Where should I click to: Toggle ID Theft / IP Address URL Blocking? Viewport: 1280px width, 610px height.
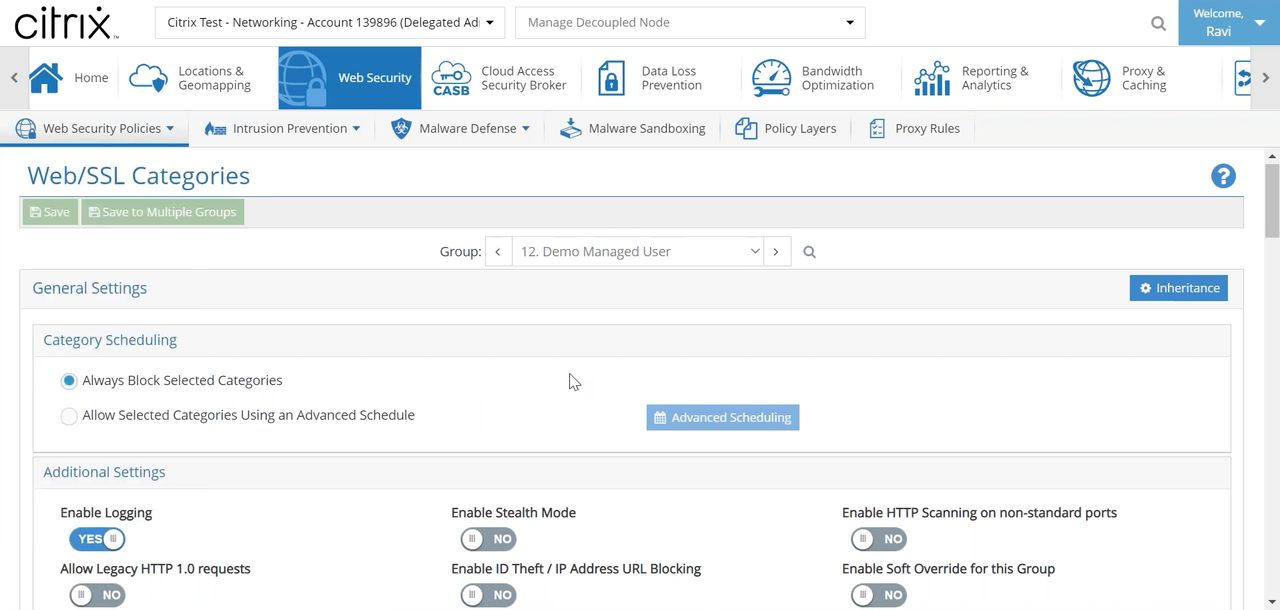[x=488, y=595]
